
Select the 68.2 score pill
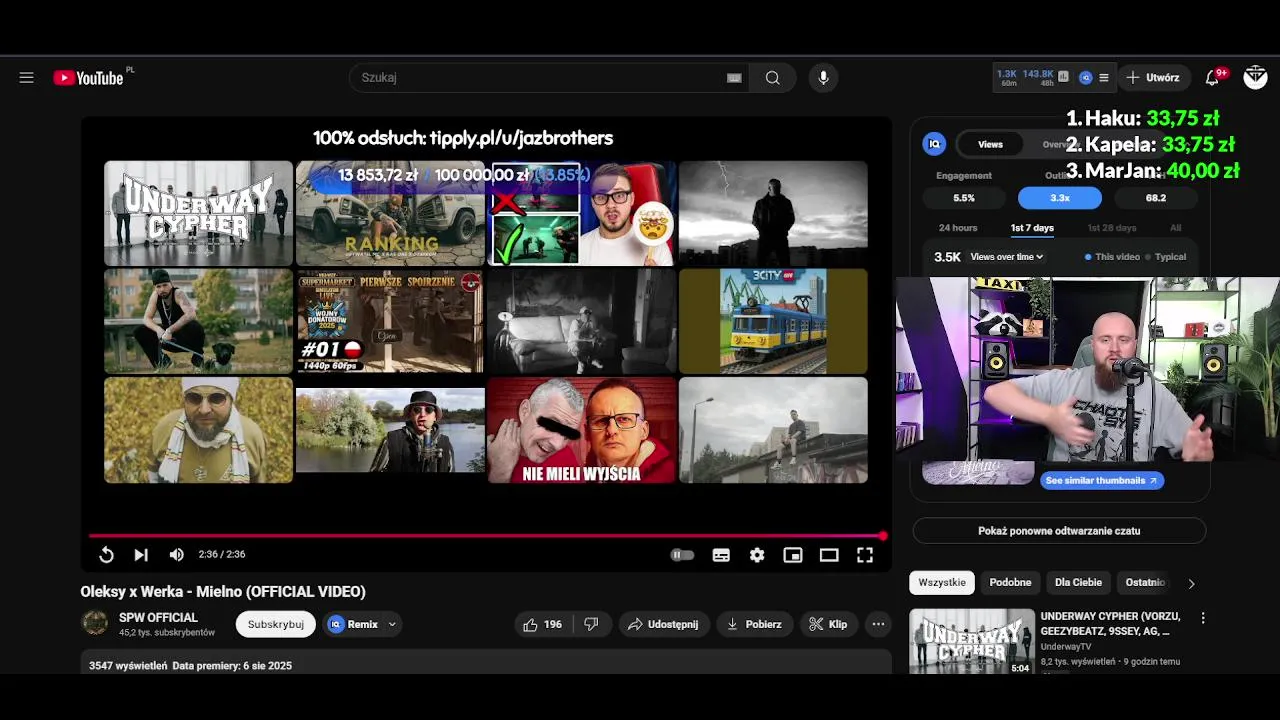(x=1156, y=198)
